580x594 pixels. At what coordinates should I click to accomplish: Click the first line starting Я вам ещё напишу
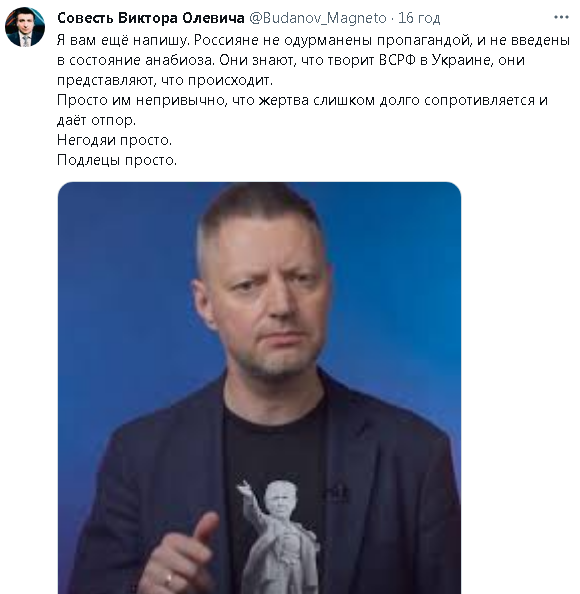[x=313, y=40]
